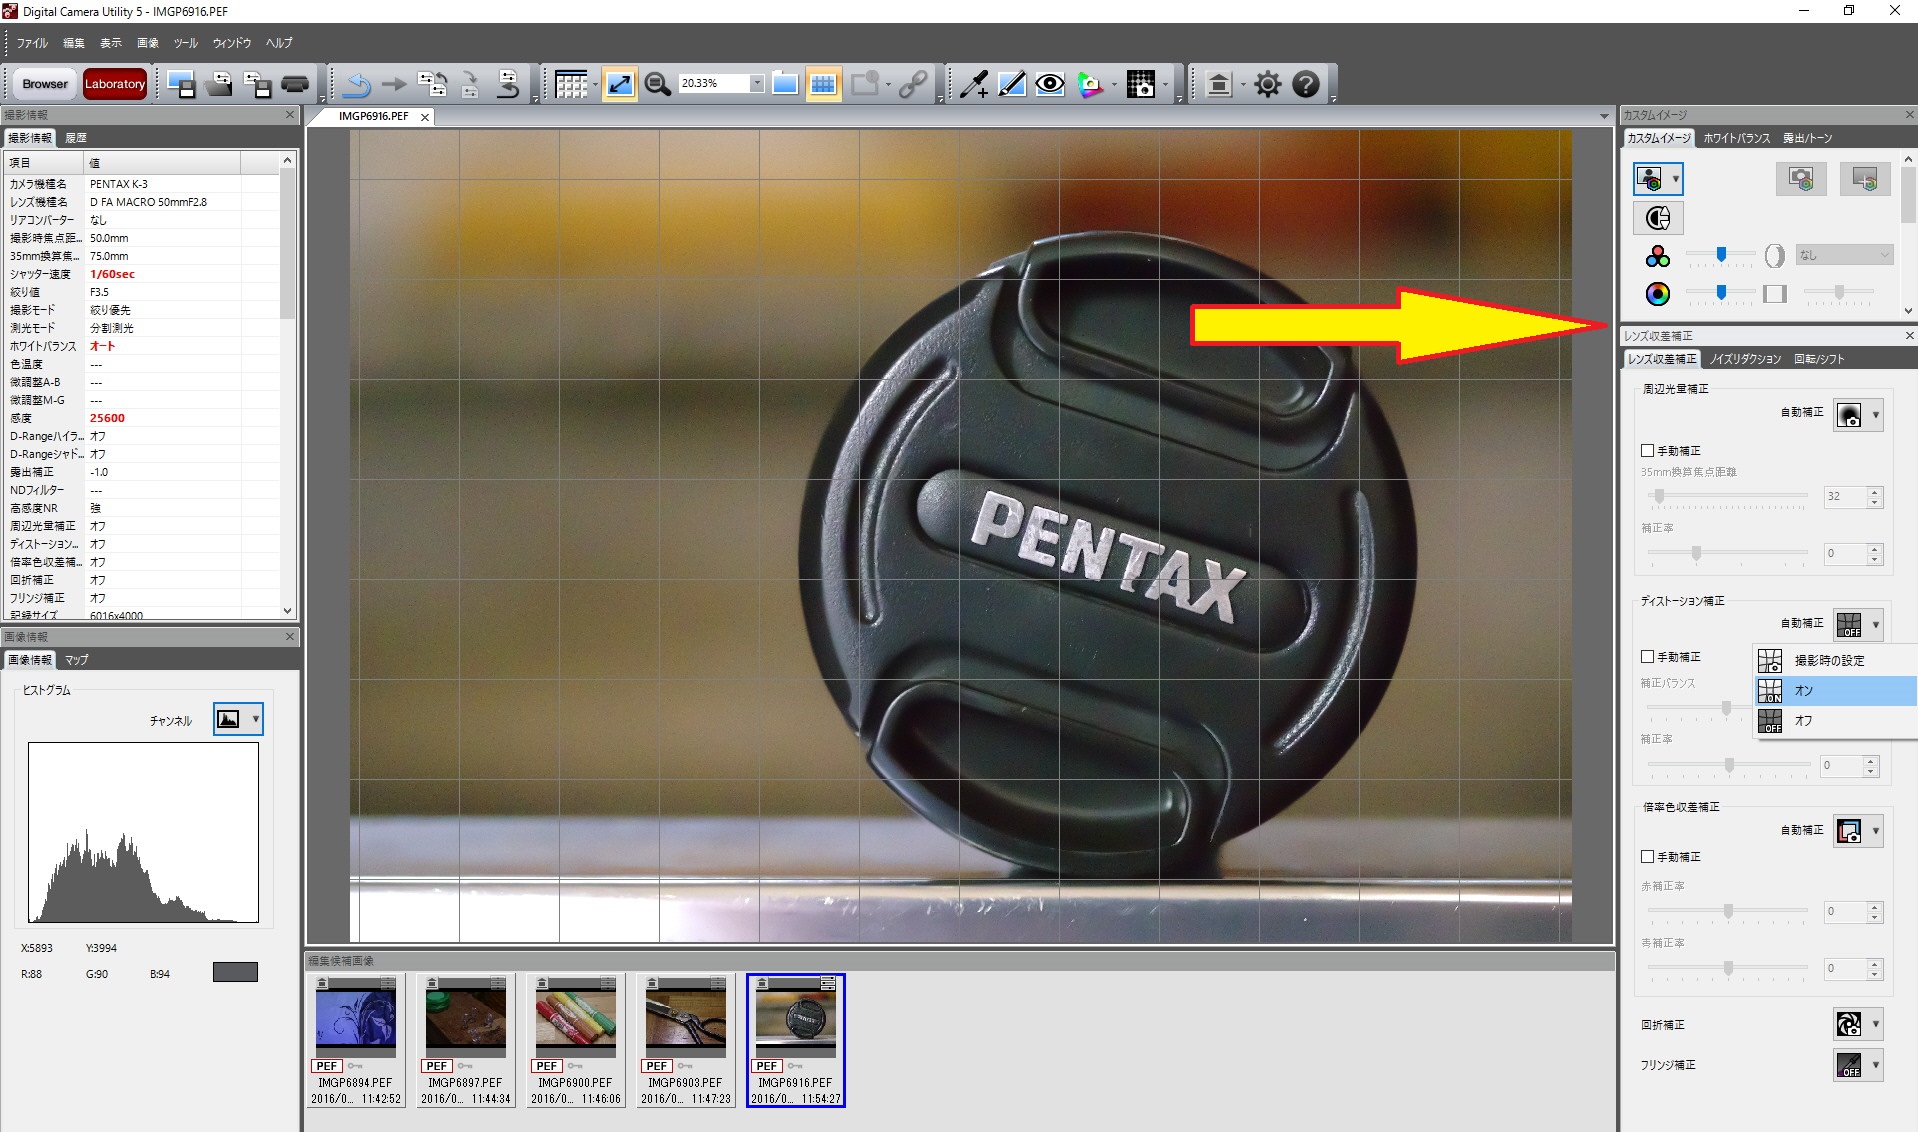Switch to the マップ tab
The width and height of the screenshot is (1918, 1132).
tap(77, 660)
